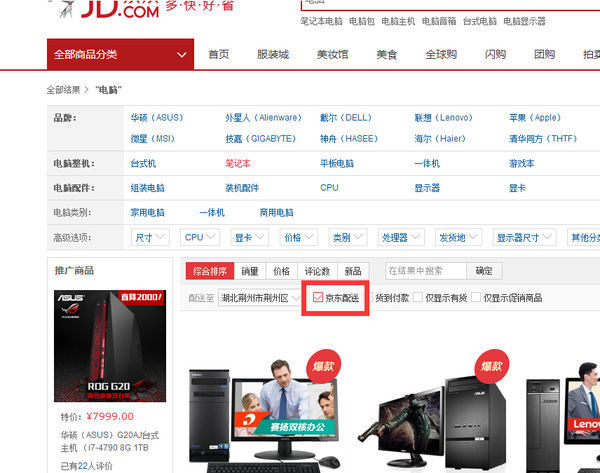Screen dimensions: 600x473
Task: Click the 电脑主机 suggested search link
Action: click(x=398, y=21)
